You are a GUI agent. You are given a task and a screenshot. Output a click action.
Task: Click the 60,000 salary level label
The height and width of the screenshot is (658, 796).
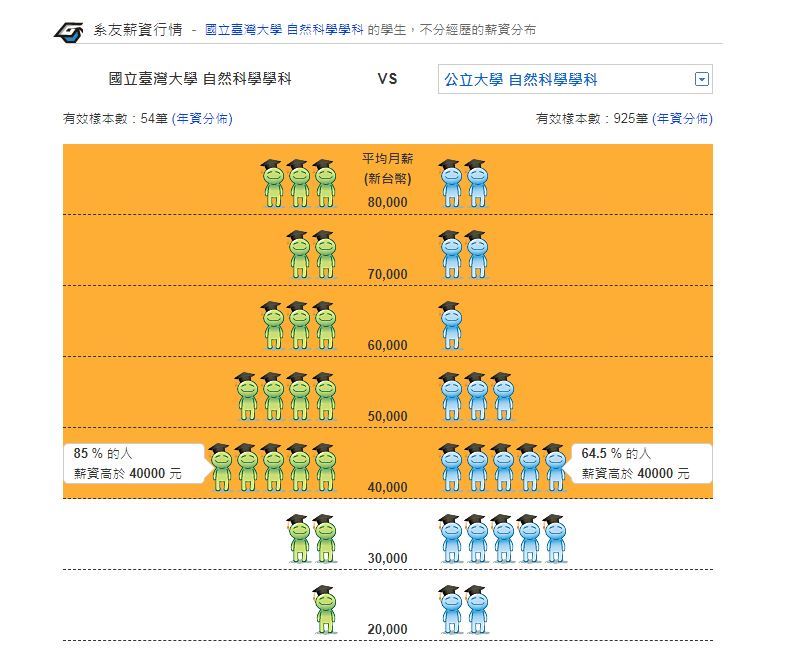point(387,345)
